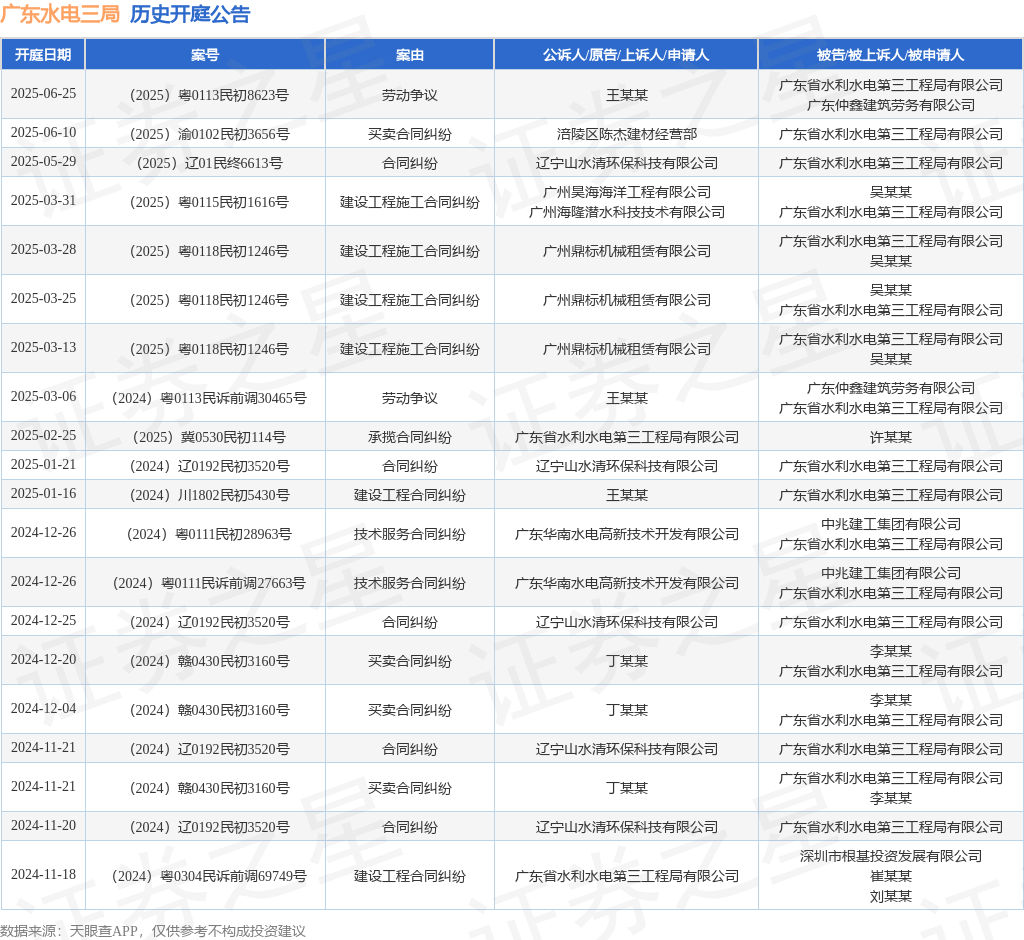
Task: Click the 案号 column header
Action: 205,55
